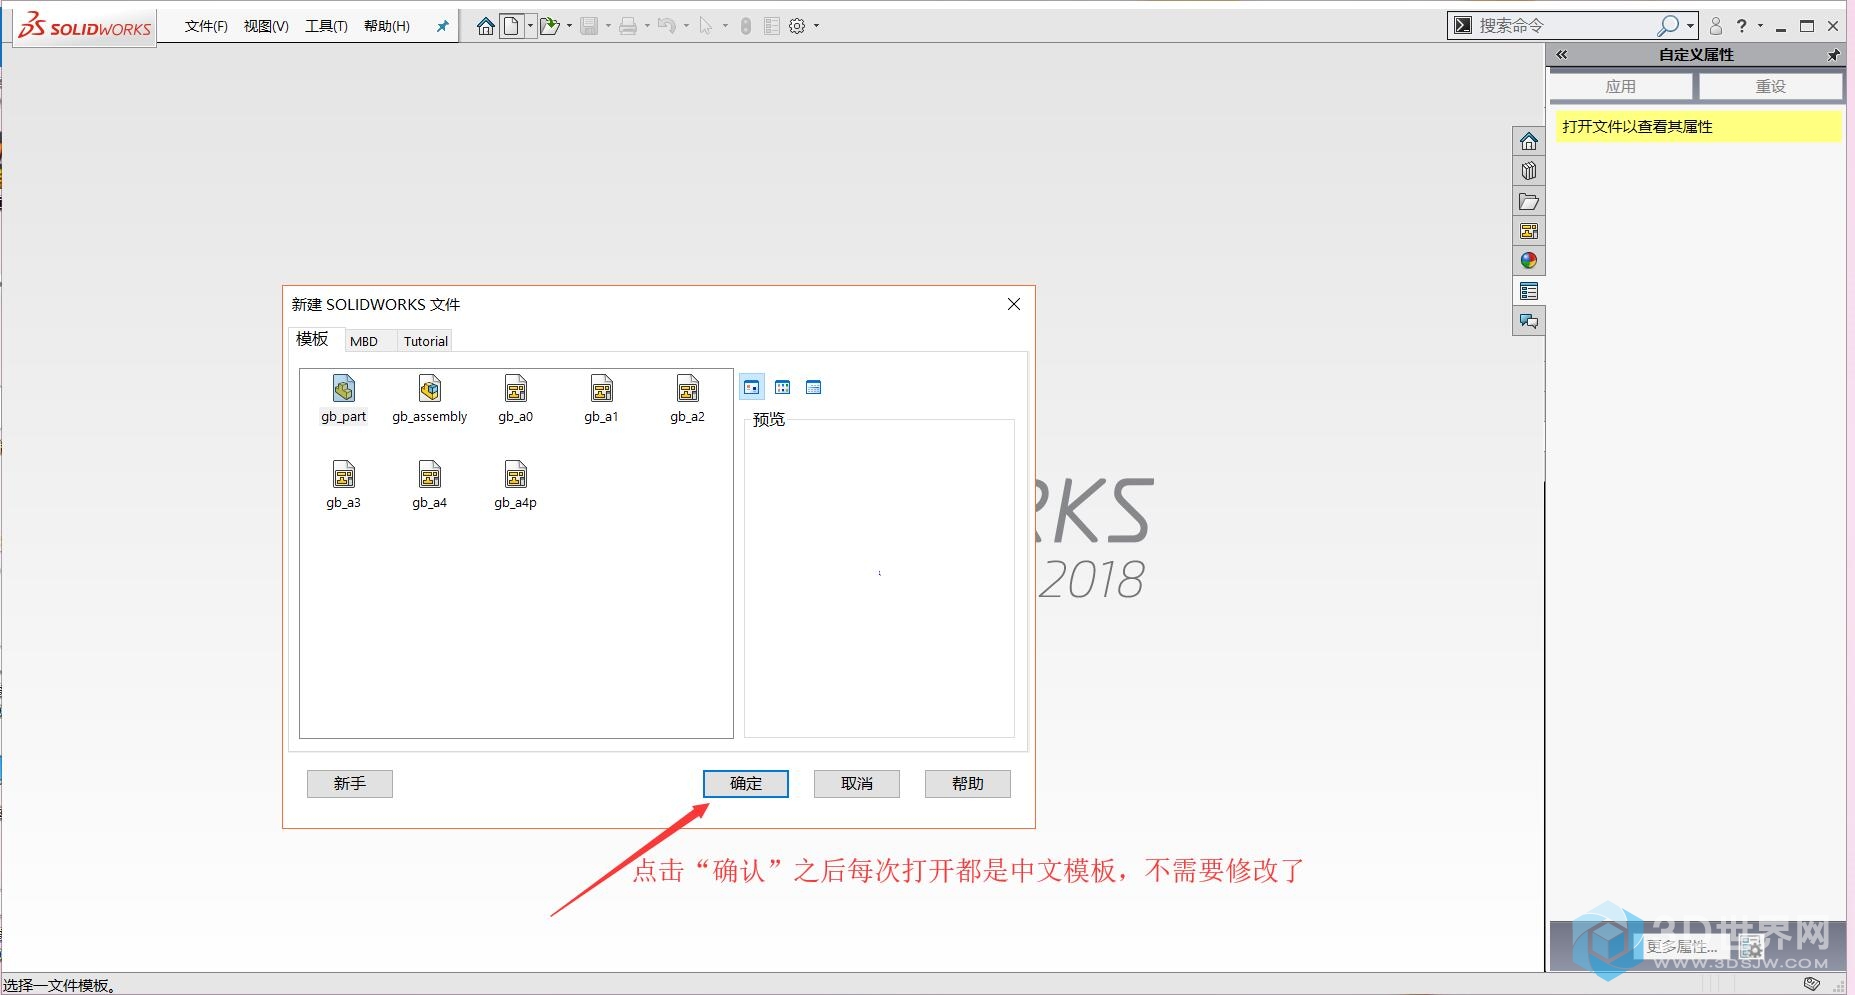The height and width of the screenshot is (995, 1855).
Task: Click the Select cursor tool icon
Action: point(706,26)
